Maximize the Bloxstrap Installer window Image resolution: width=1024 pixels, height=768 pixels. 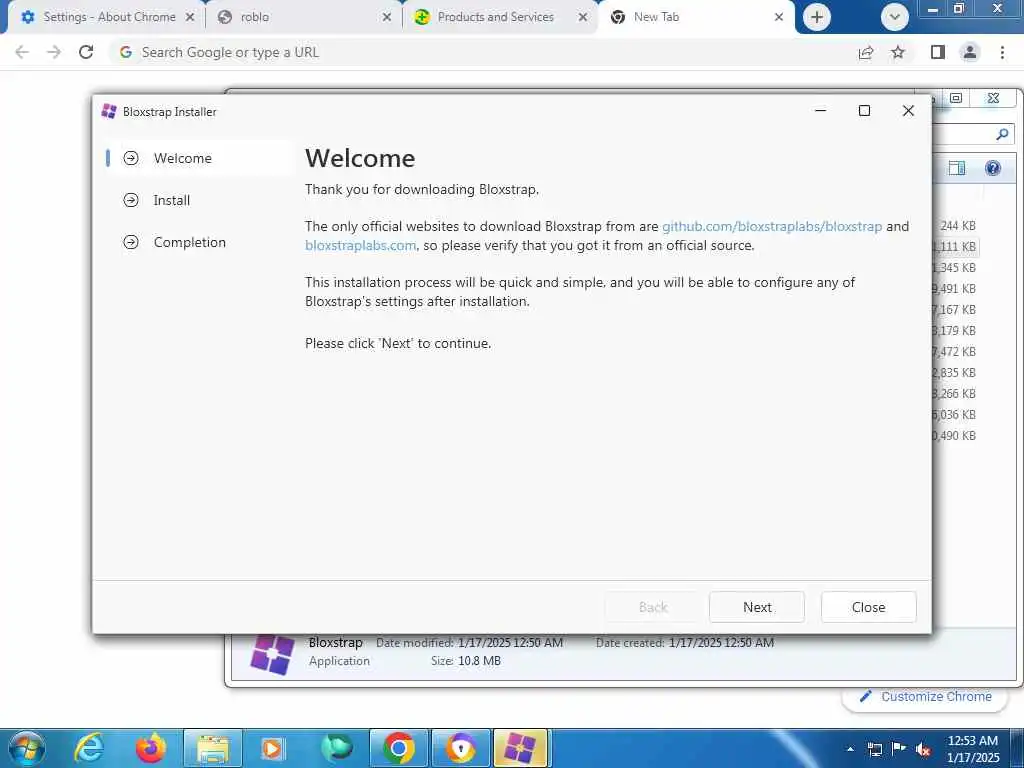864,111
